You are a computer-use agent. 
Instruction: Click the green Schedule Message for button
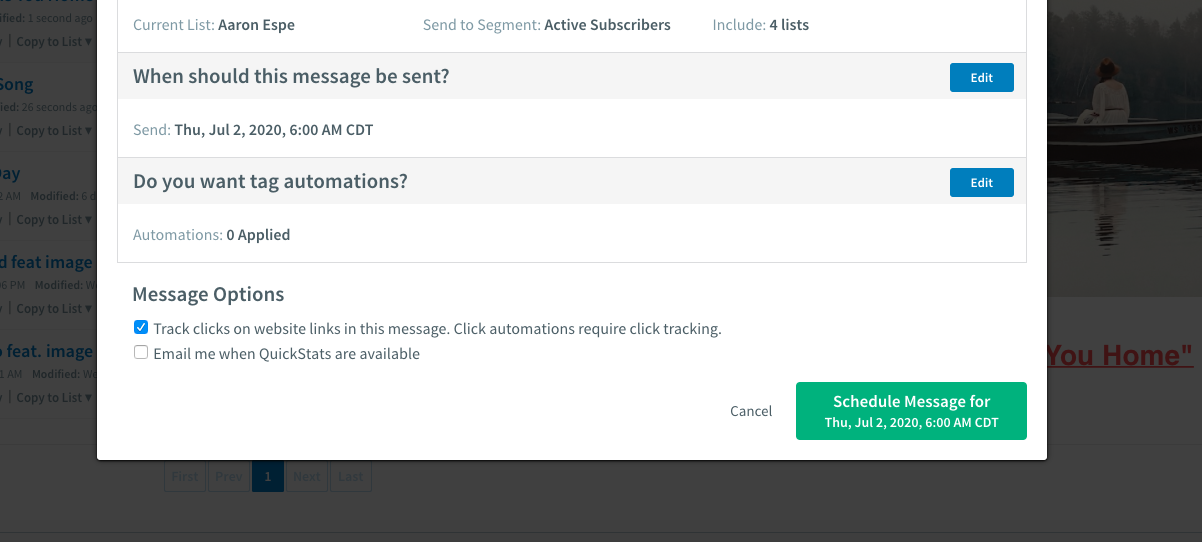(911, 411)
